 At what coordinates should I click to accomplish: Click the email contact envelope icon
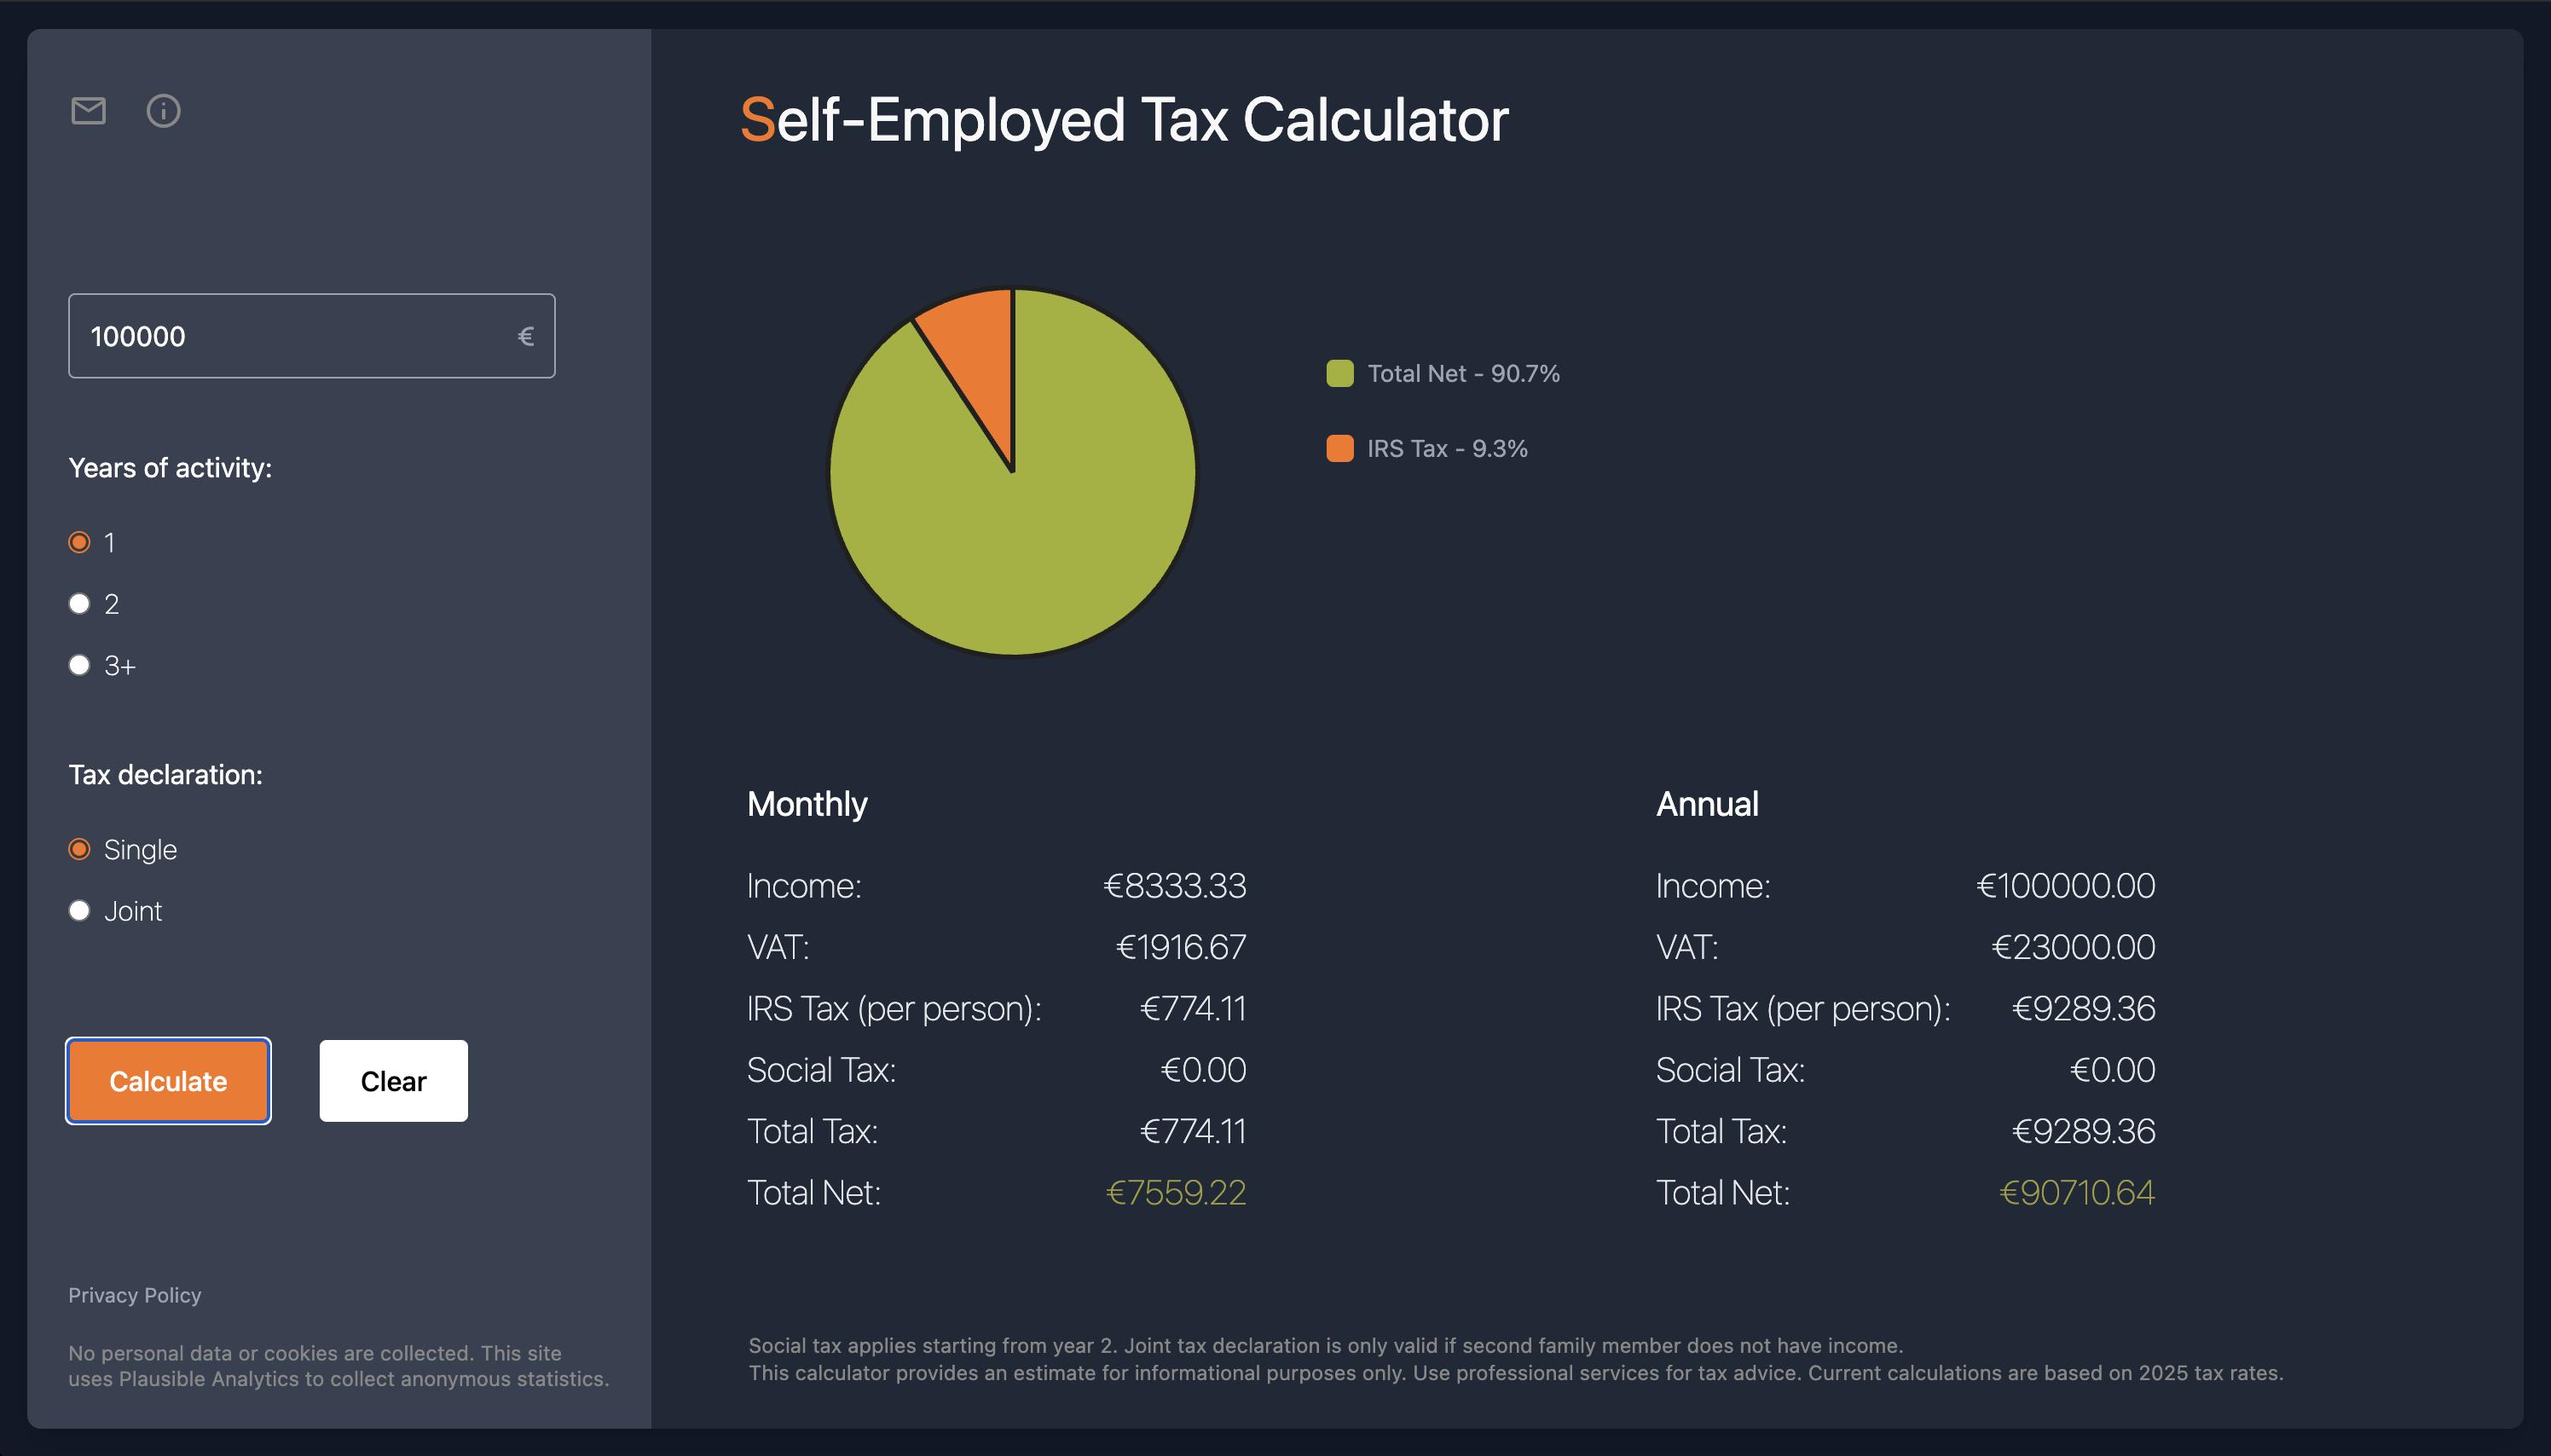tap(87, 111)
